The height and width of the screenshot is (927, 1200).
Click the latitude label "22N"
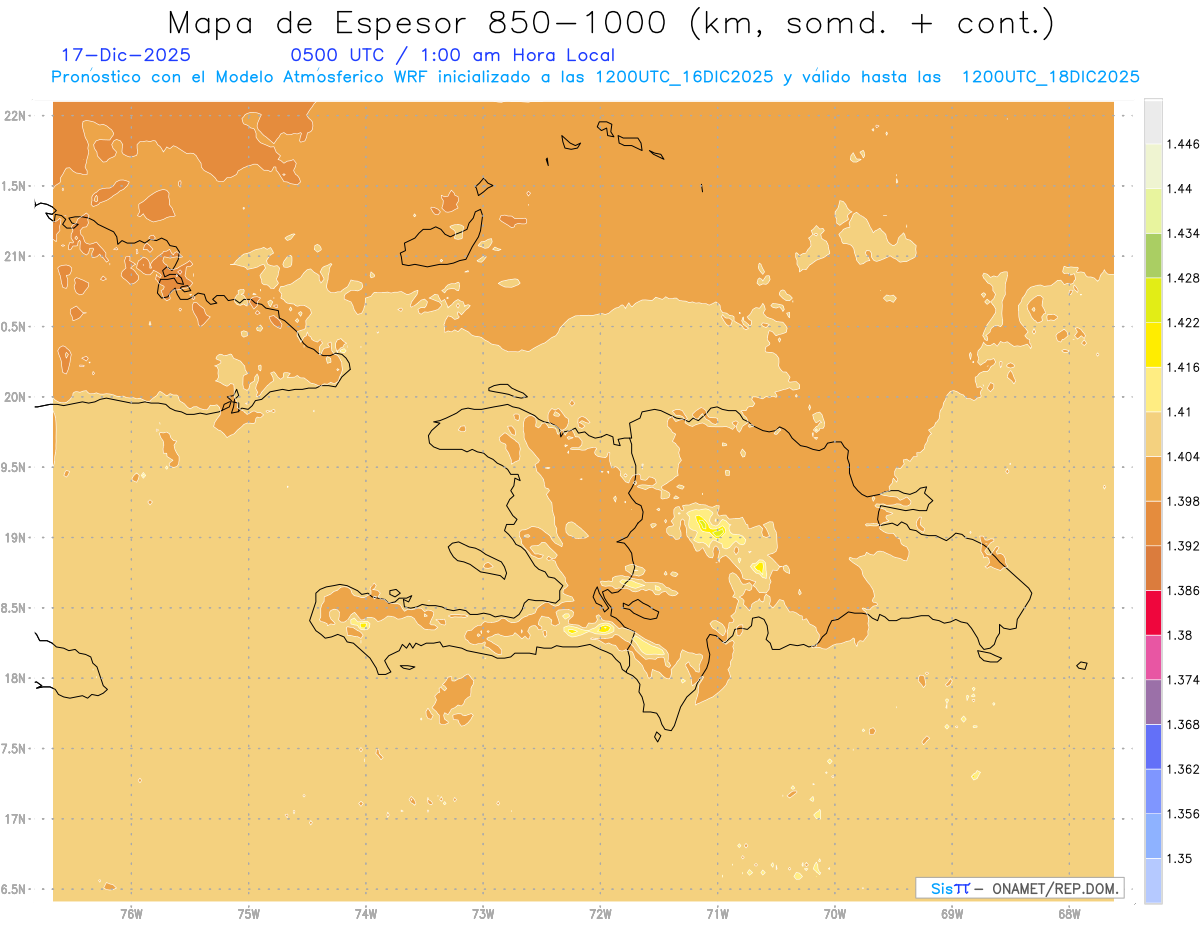point(15,116)
